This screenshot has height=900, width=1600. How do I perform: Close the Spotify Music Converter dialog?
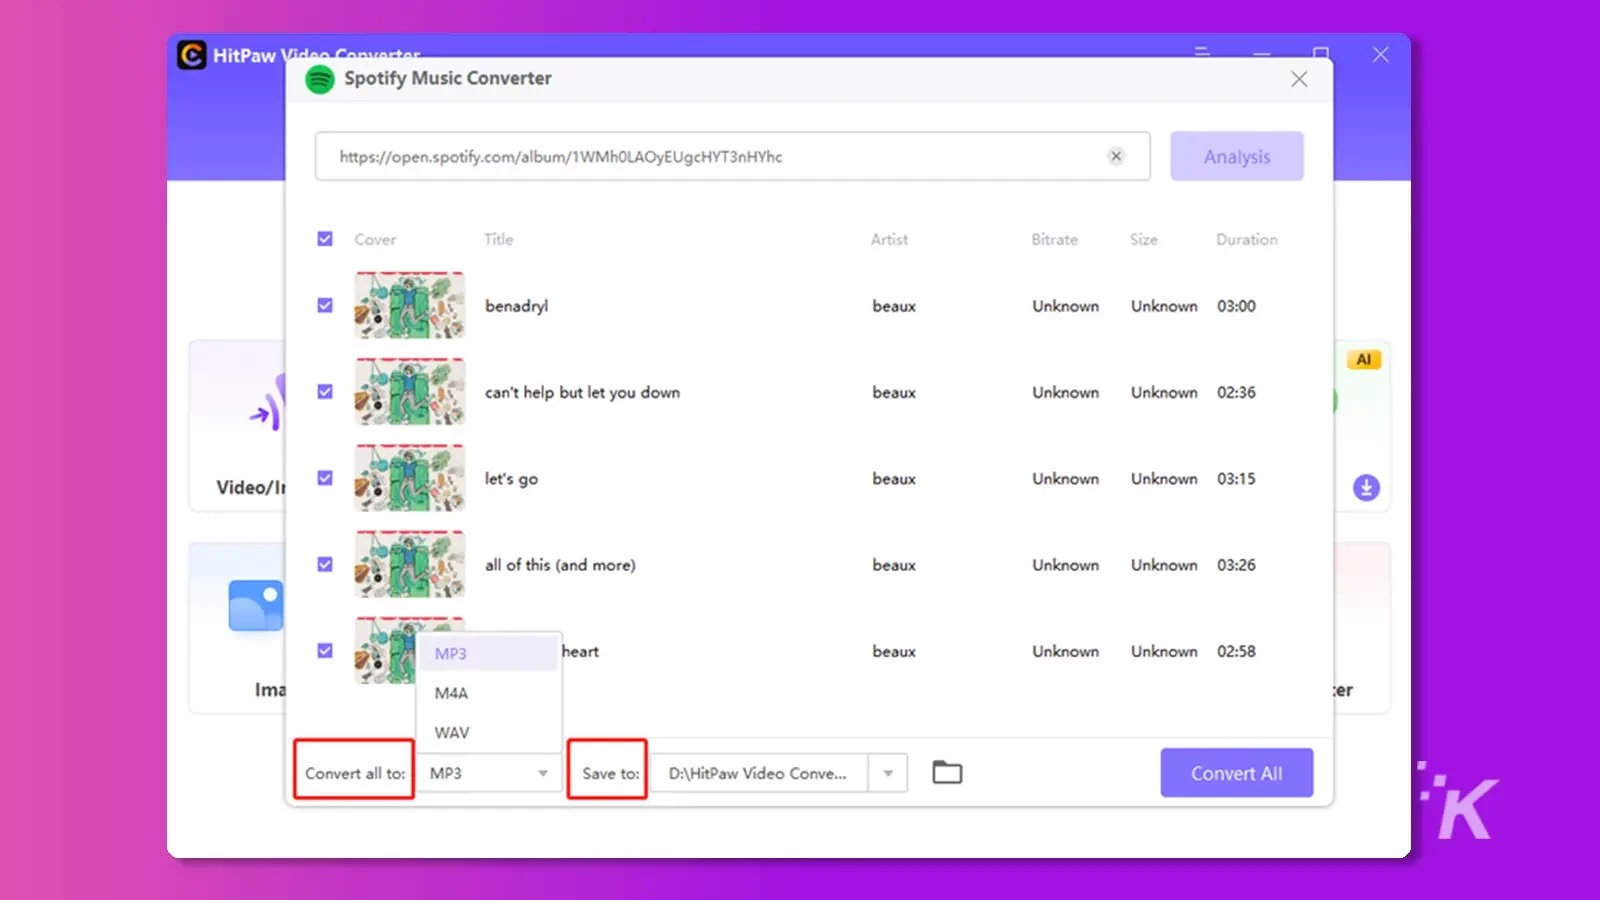(x=1299, y=79)
